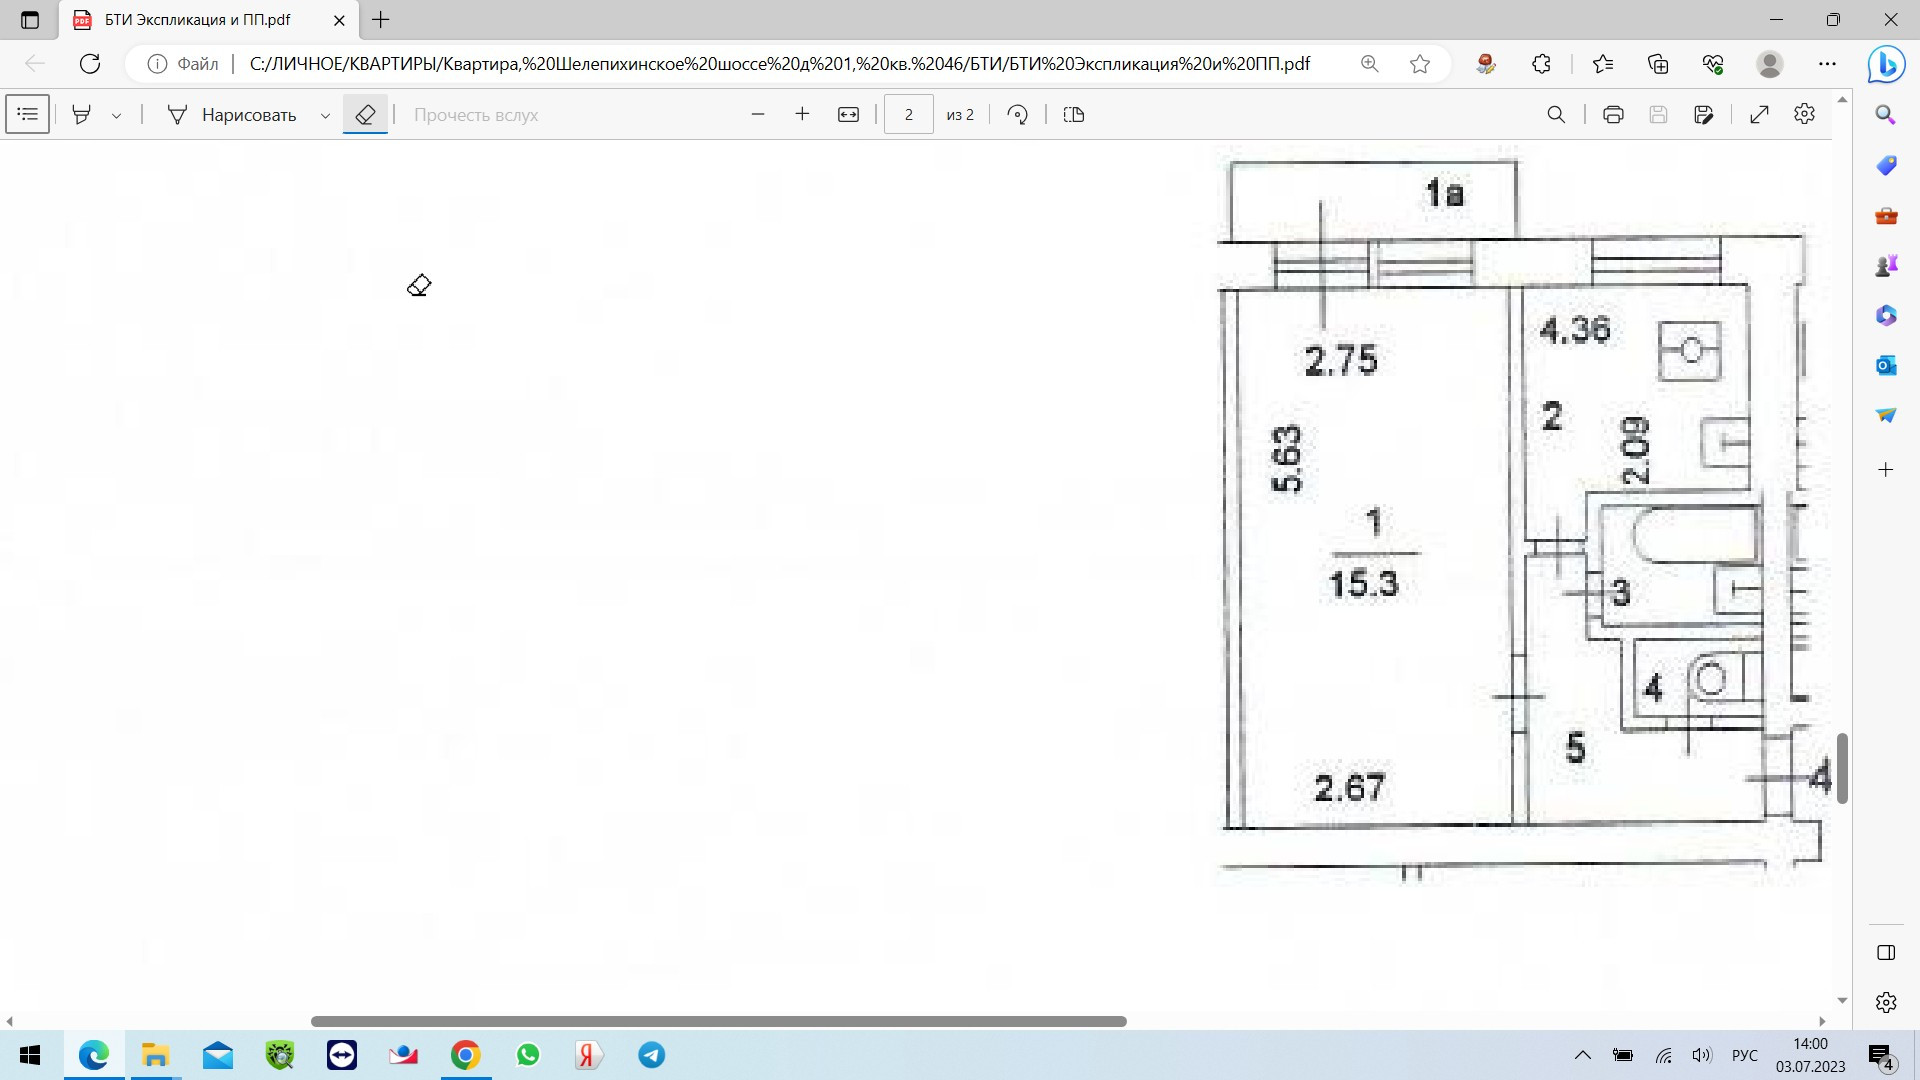Enter full screen mode
1920x1080 pixels.
coord(1759,115)
